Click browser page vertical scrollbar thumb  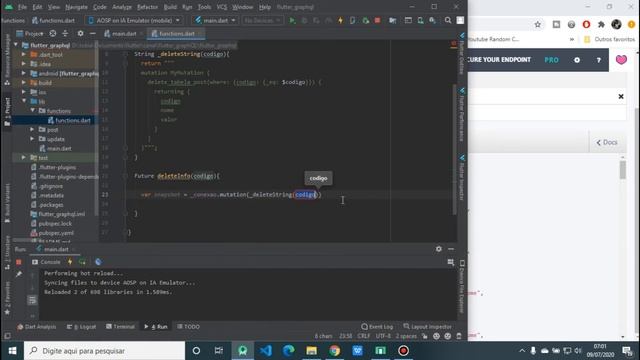pyautogui.click(x=622, y=170)
